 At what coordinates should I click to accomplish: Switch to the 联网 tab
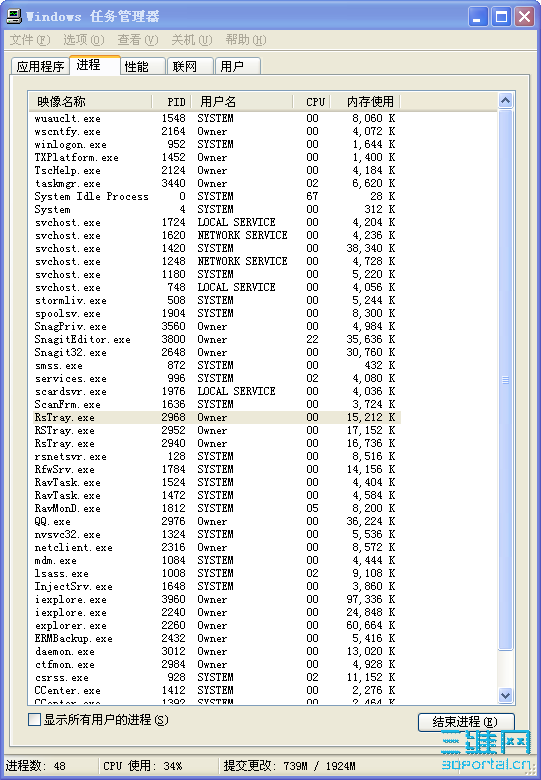click(190, 67)
